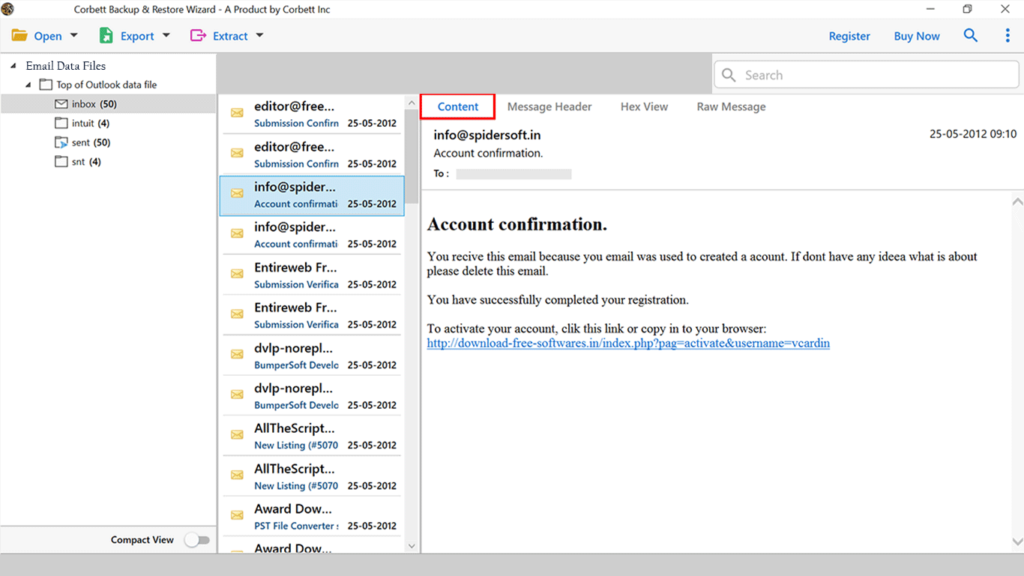This screenshot has height=576, width=1024.
Task: Select the Open folder icon
Action: coord(19,35)
